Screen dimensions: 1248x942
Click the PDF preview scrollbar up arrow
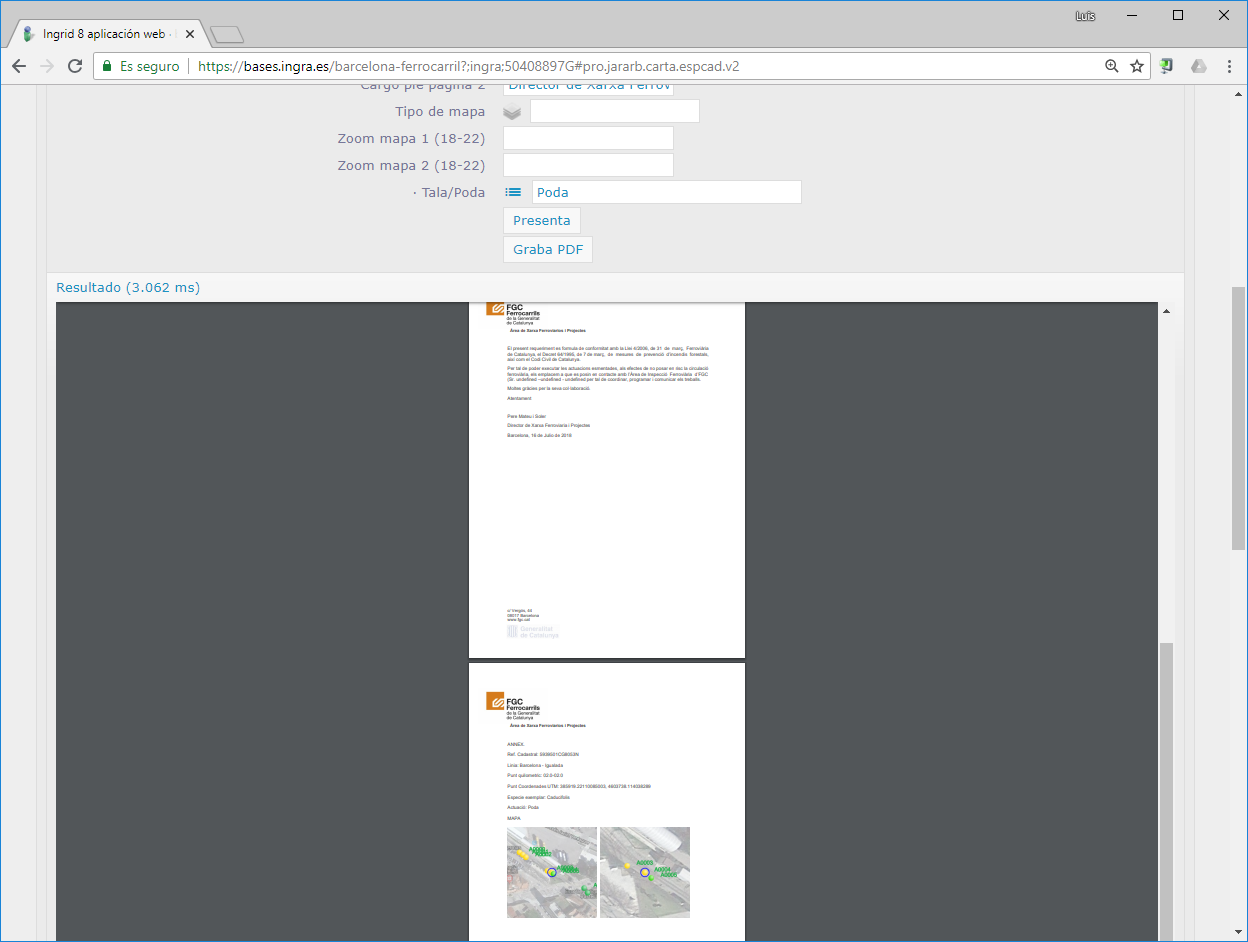[1166, 312]
